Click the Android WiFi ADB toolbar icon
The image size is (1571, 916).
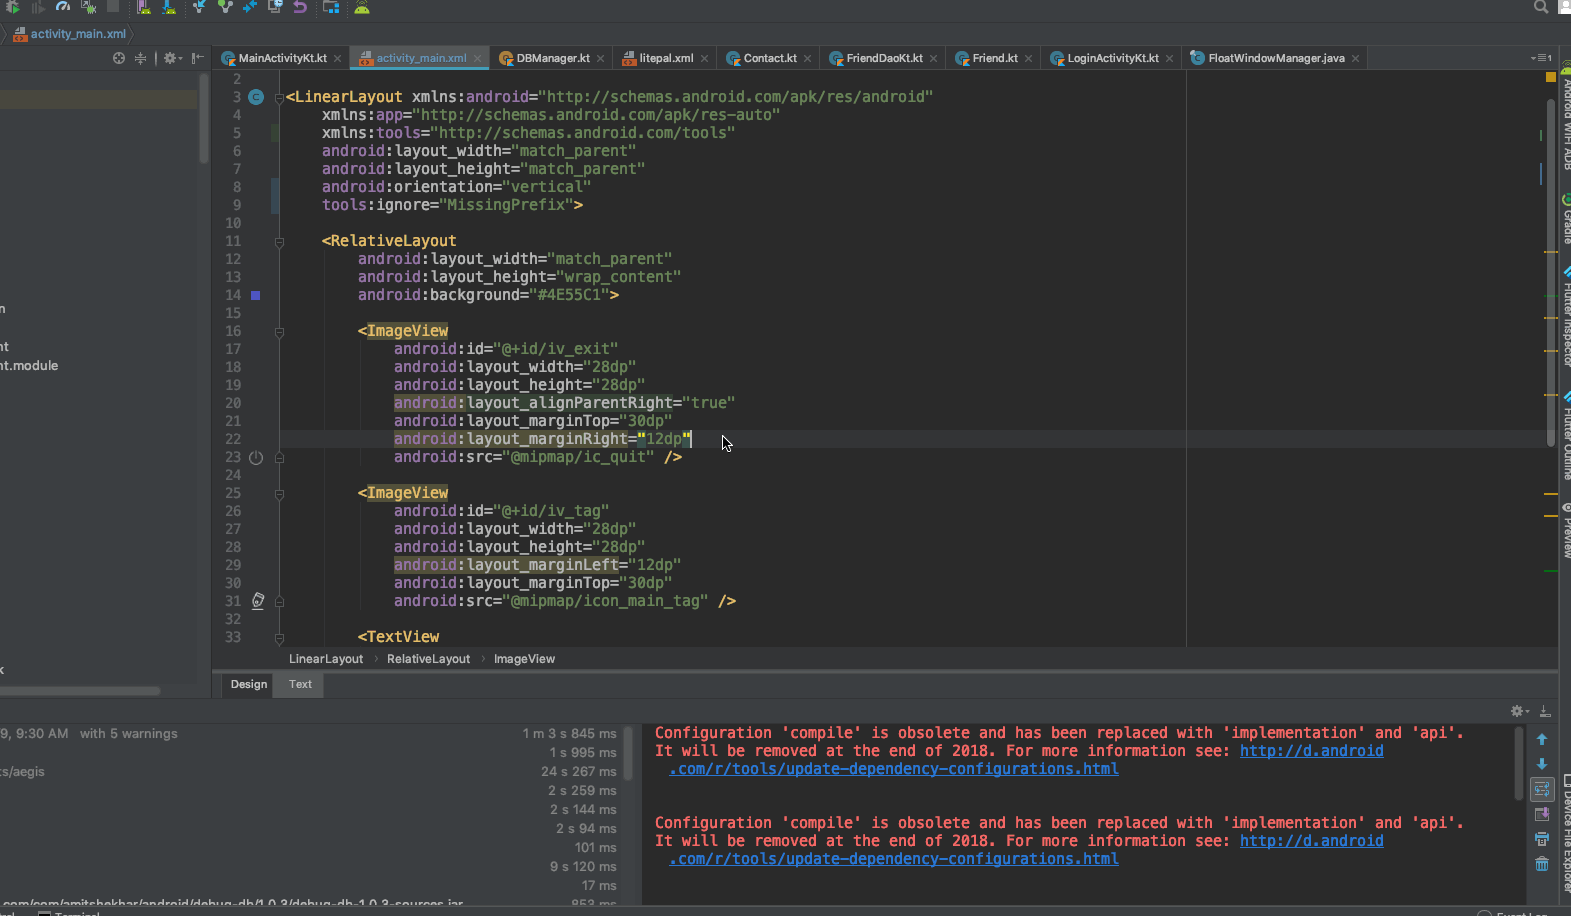(362, 7)
